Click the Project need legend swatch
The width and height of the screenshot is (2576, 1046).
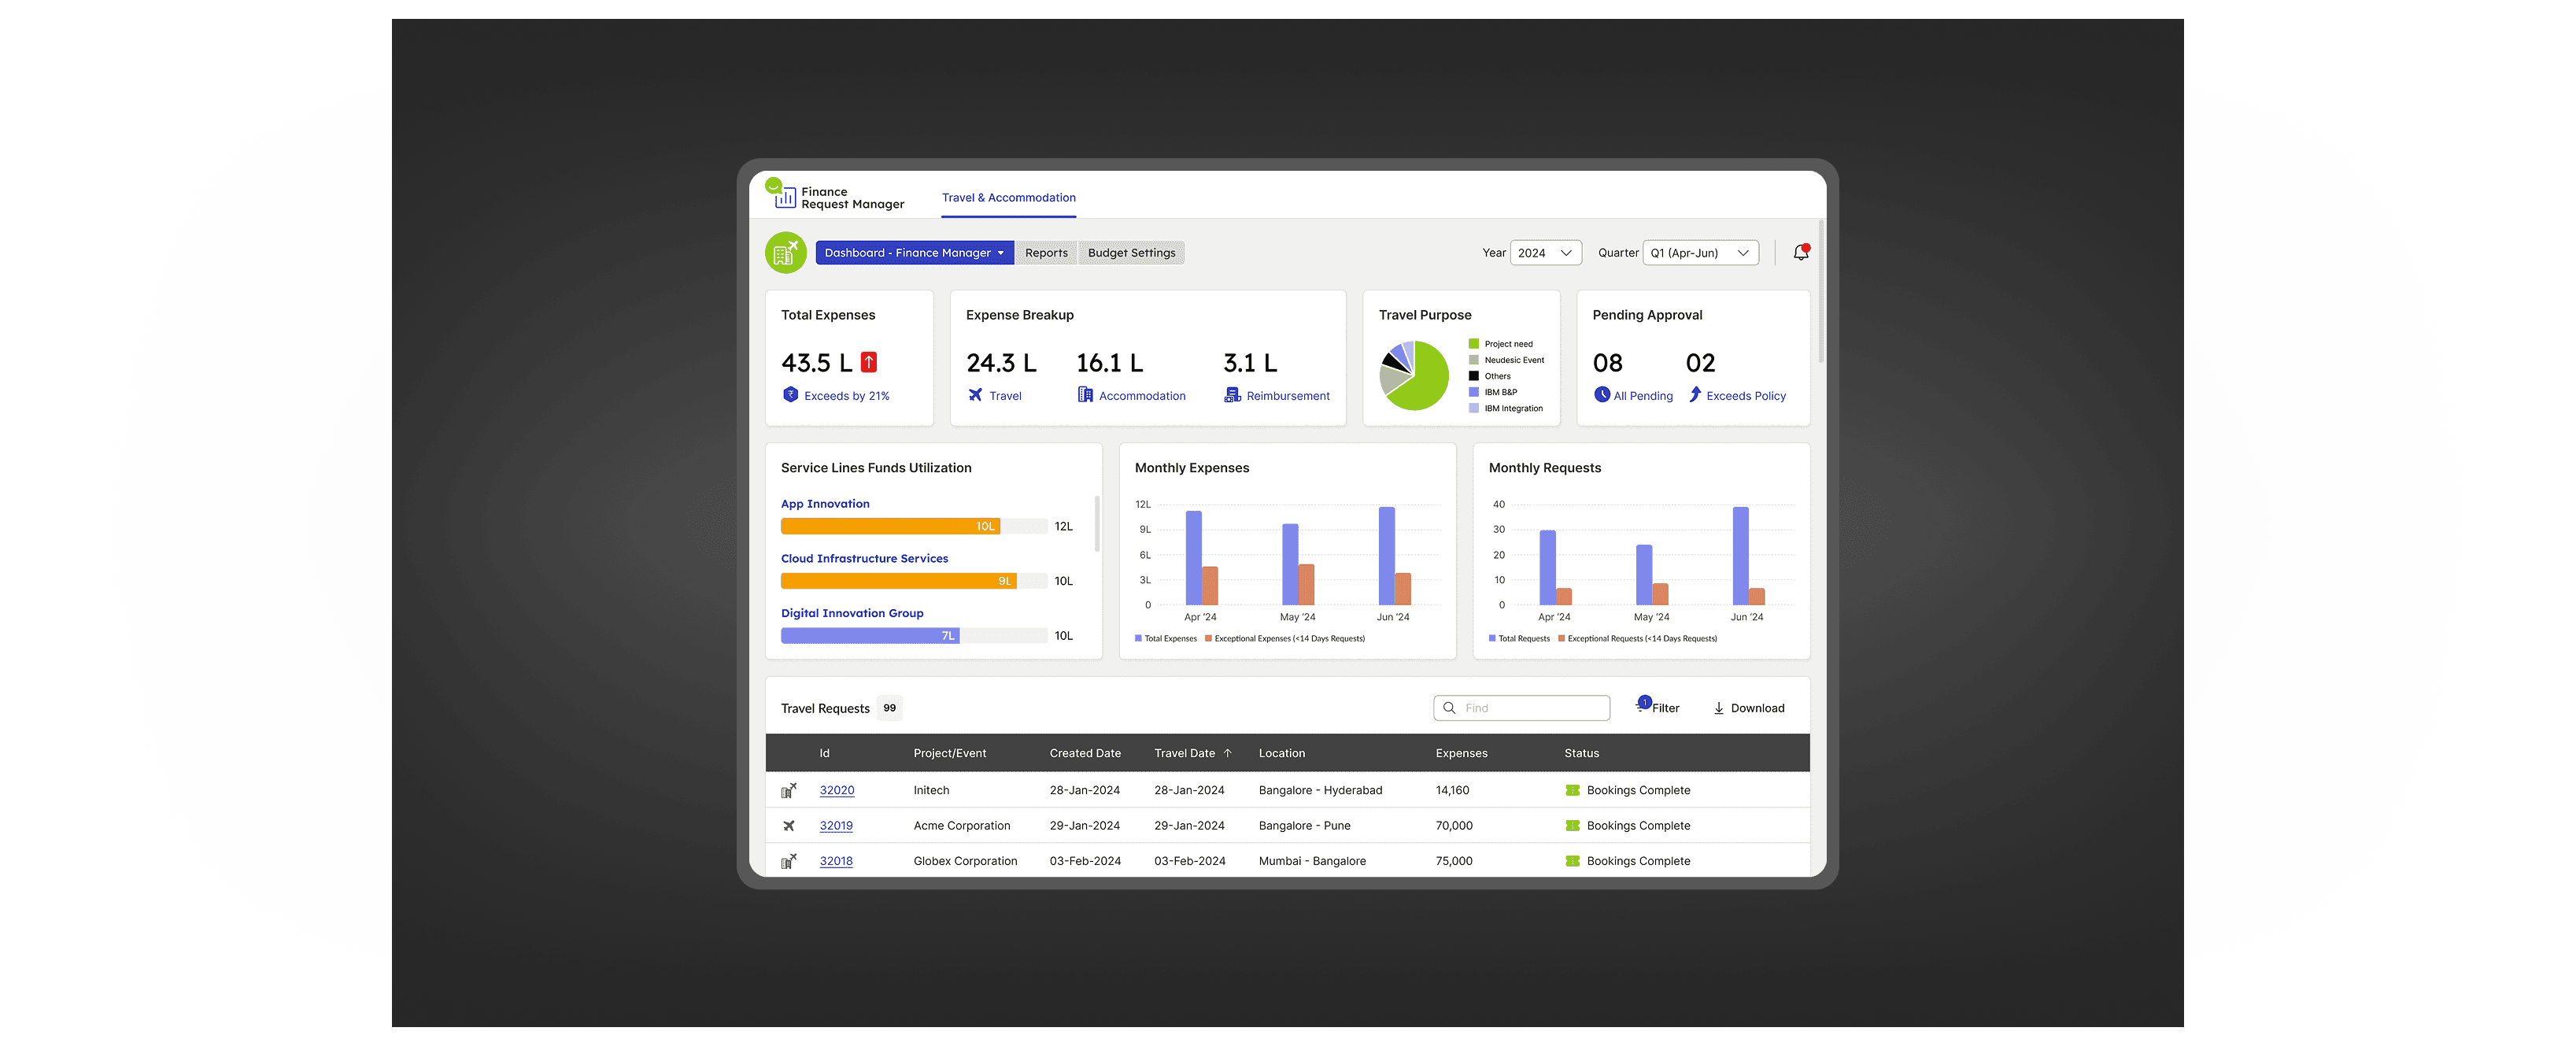pos(1473,344)
